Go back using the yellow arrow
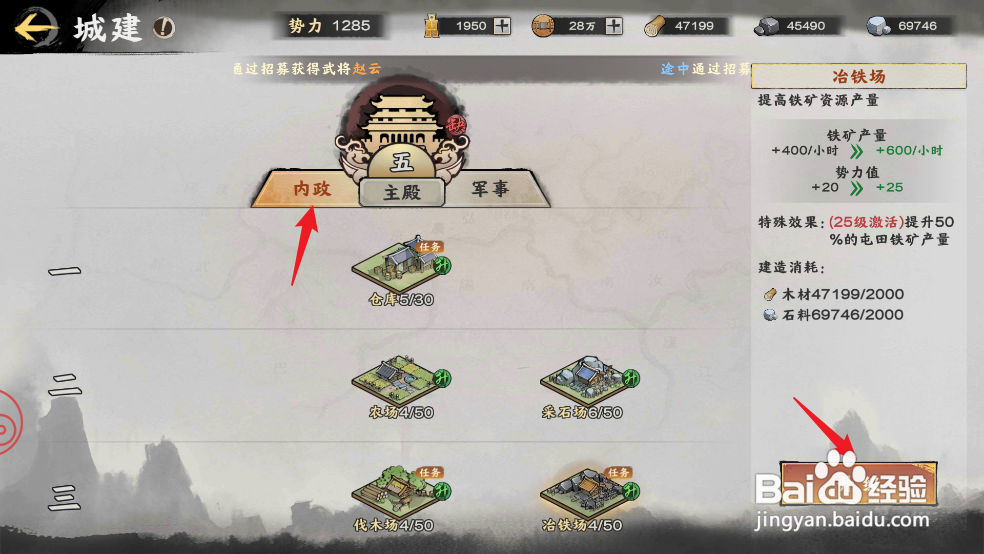Screen dimensions: 984x554 (x=36, y=28)
